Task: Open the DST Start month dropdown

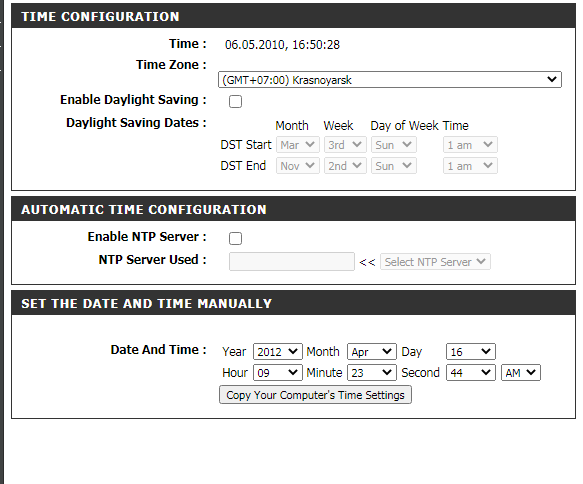Action: click(297, 145)
